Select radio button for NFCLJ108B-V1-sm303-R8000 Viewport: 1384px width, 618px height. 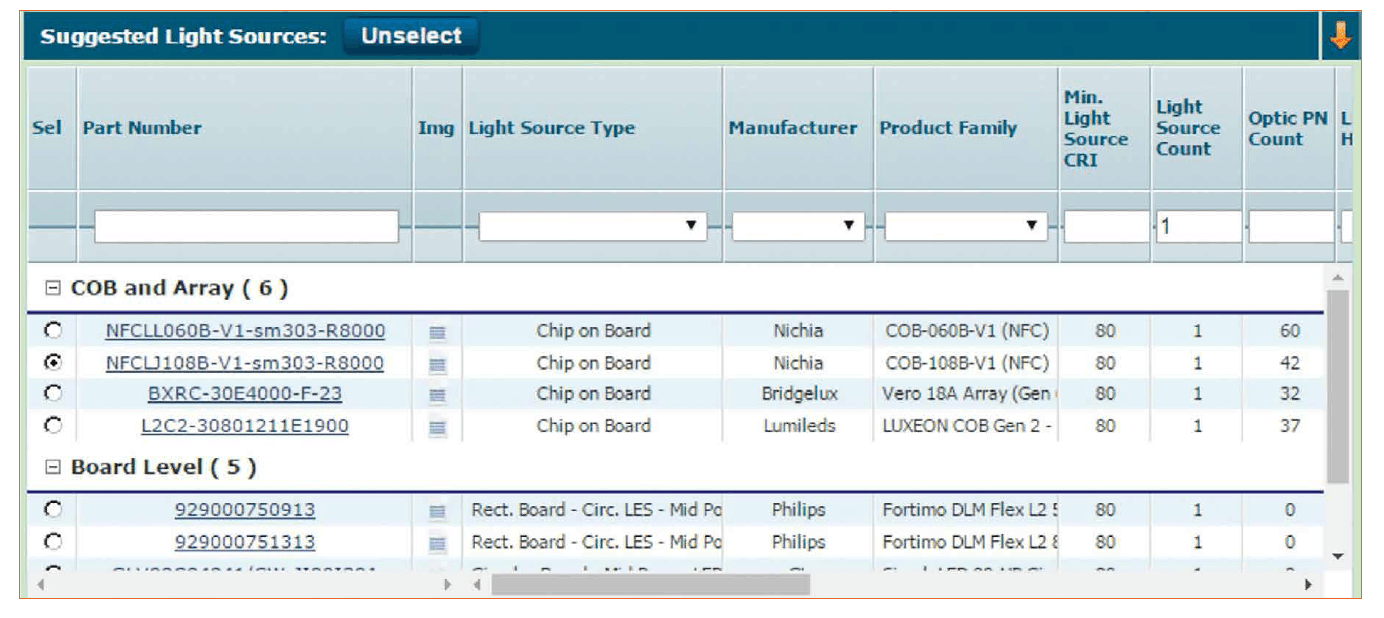click(52, 362)
